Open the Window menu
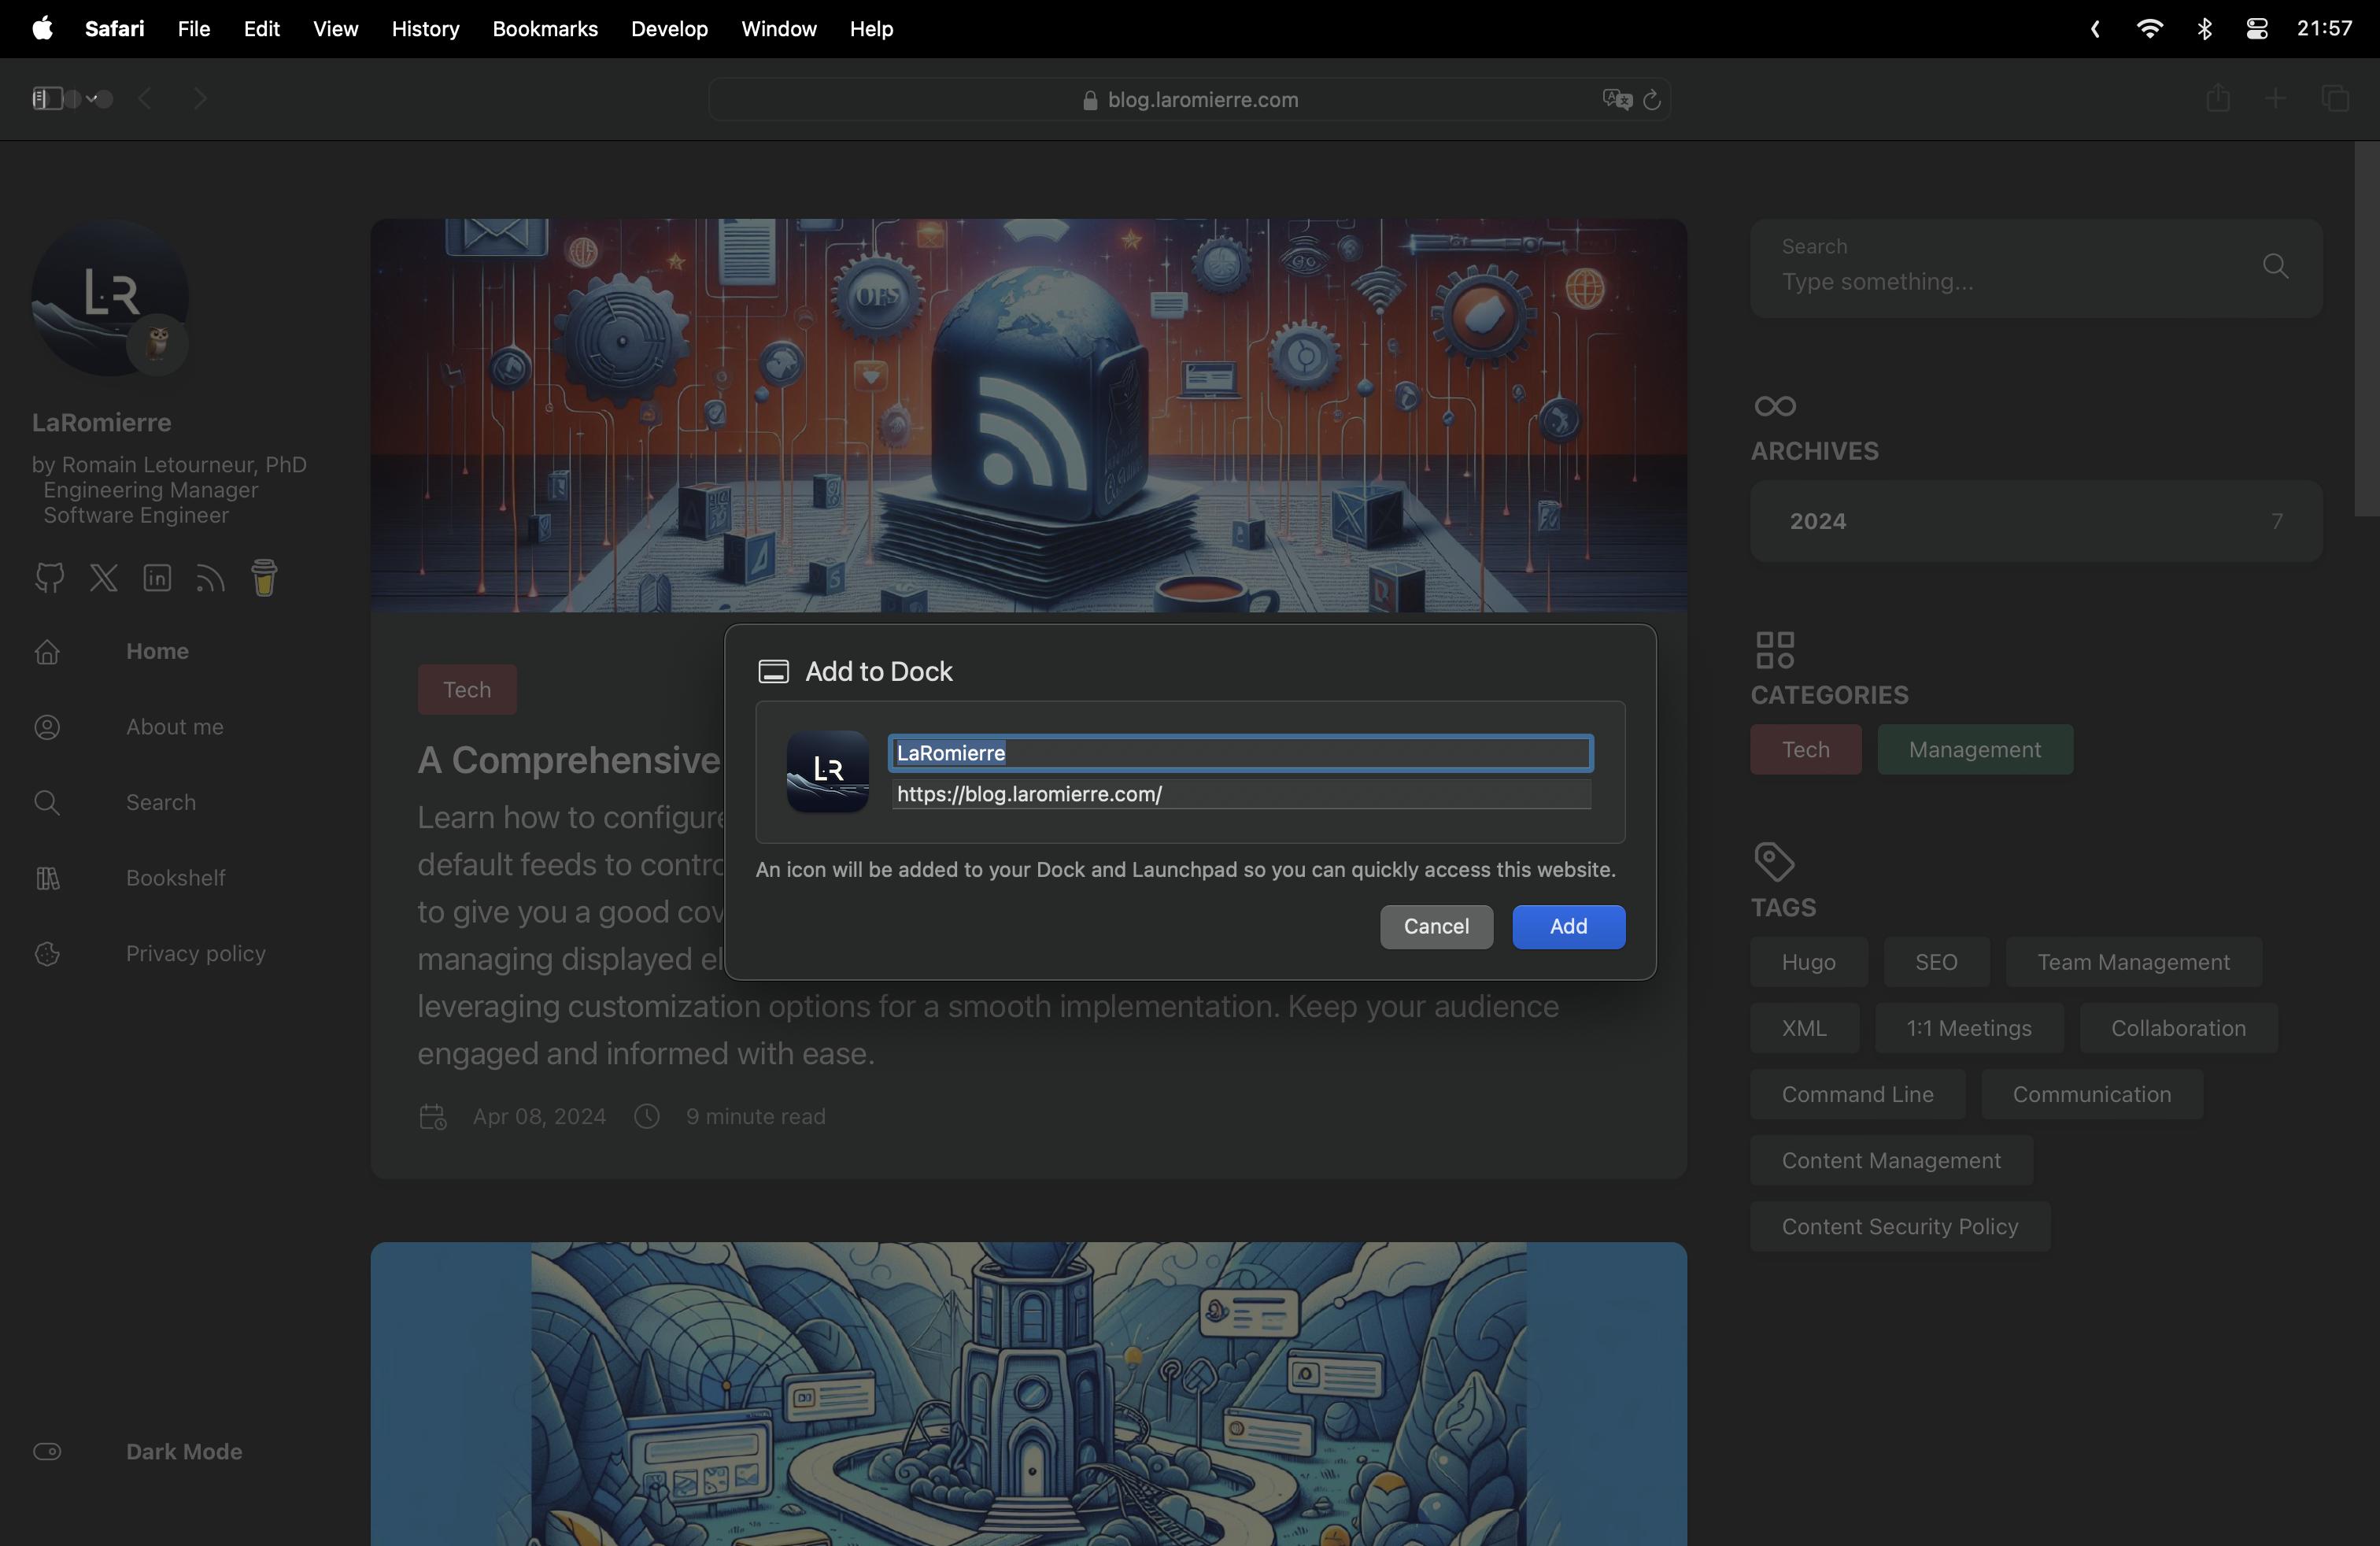The width and height of the screenshot is (2380, 1546). (779, 29)
